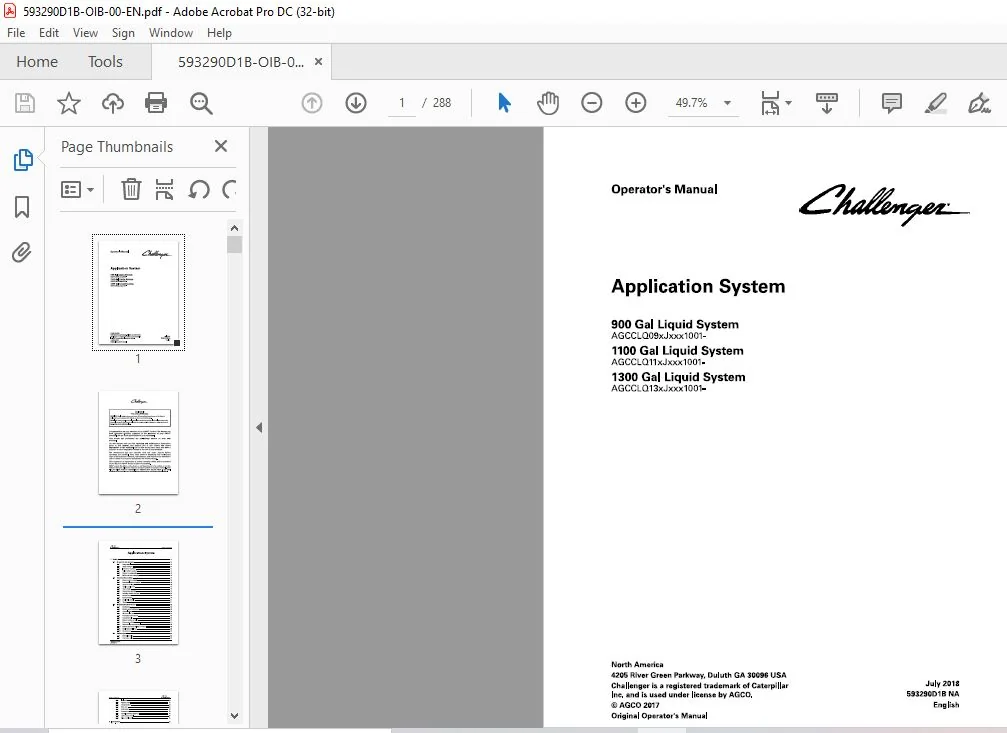Click the upload to cloud icon

point(113,103)
